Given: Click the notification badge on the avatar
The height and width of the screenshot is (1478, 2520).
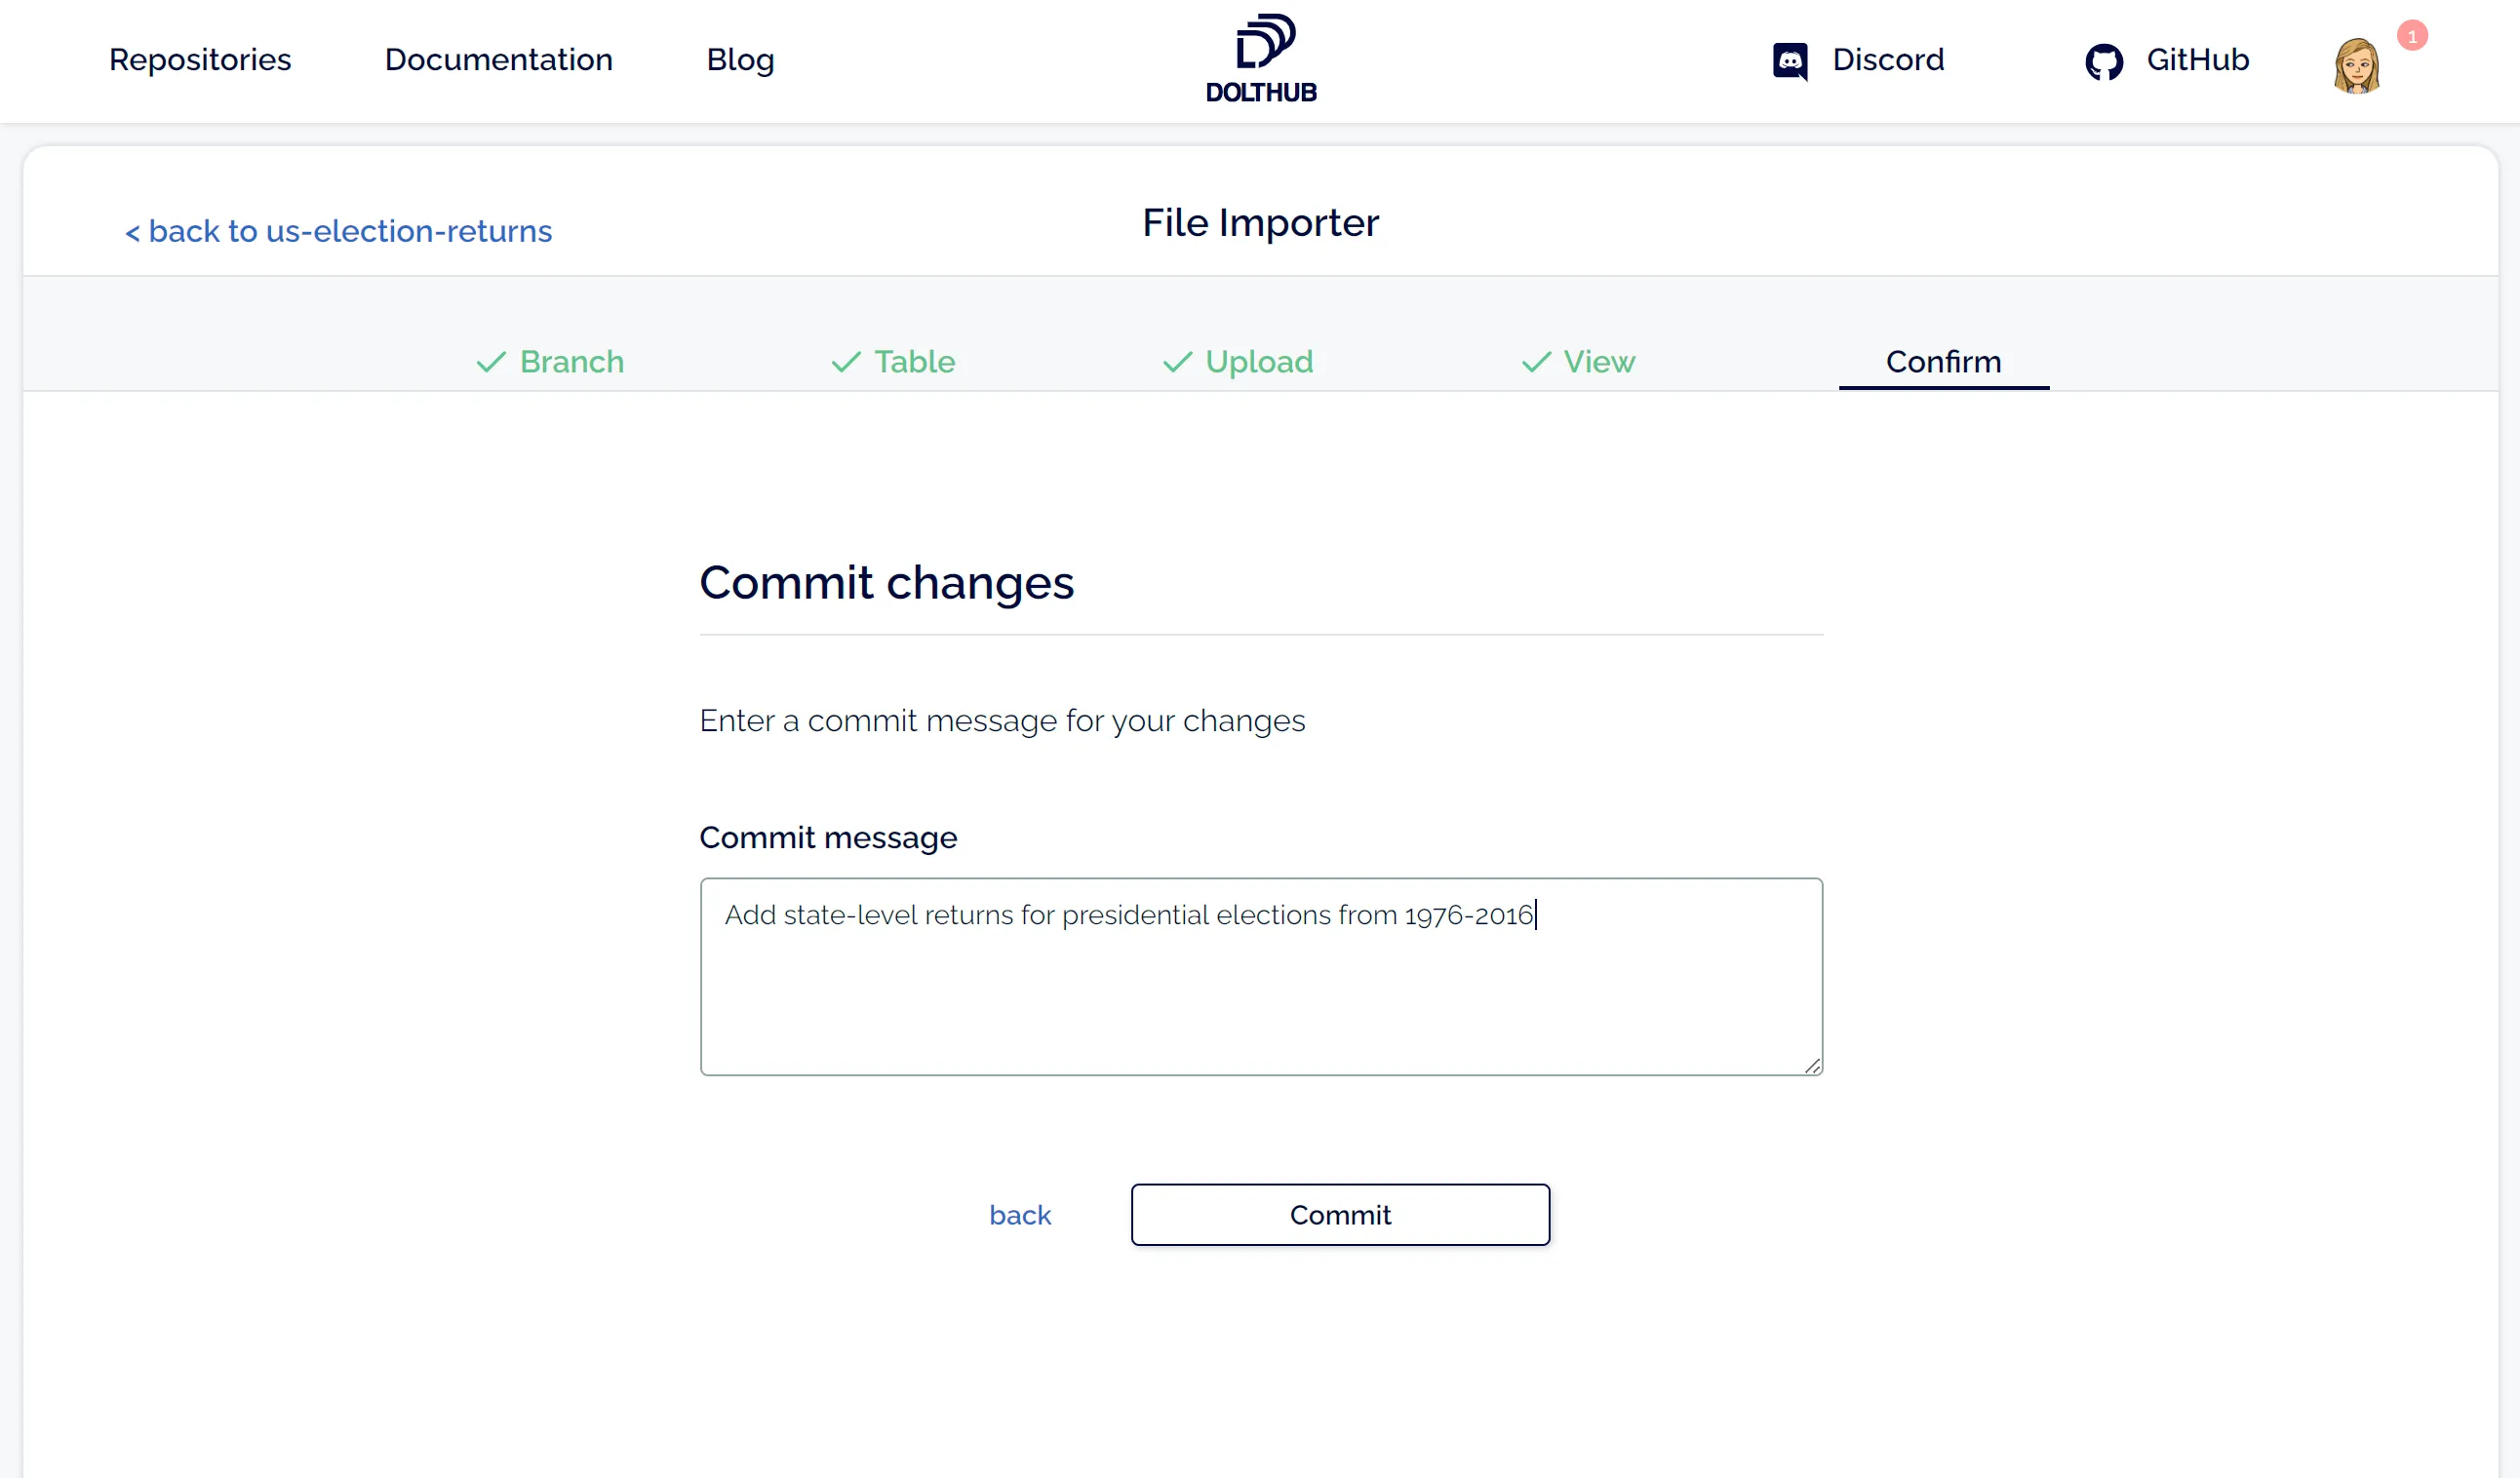Looking at the screenshot, I should 2413,36.
